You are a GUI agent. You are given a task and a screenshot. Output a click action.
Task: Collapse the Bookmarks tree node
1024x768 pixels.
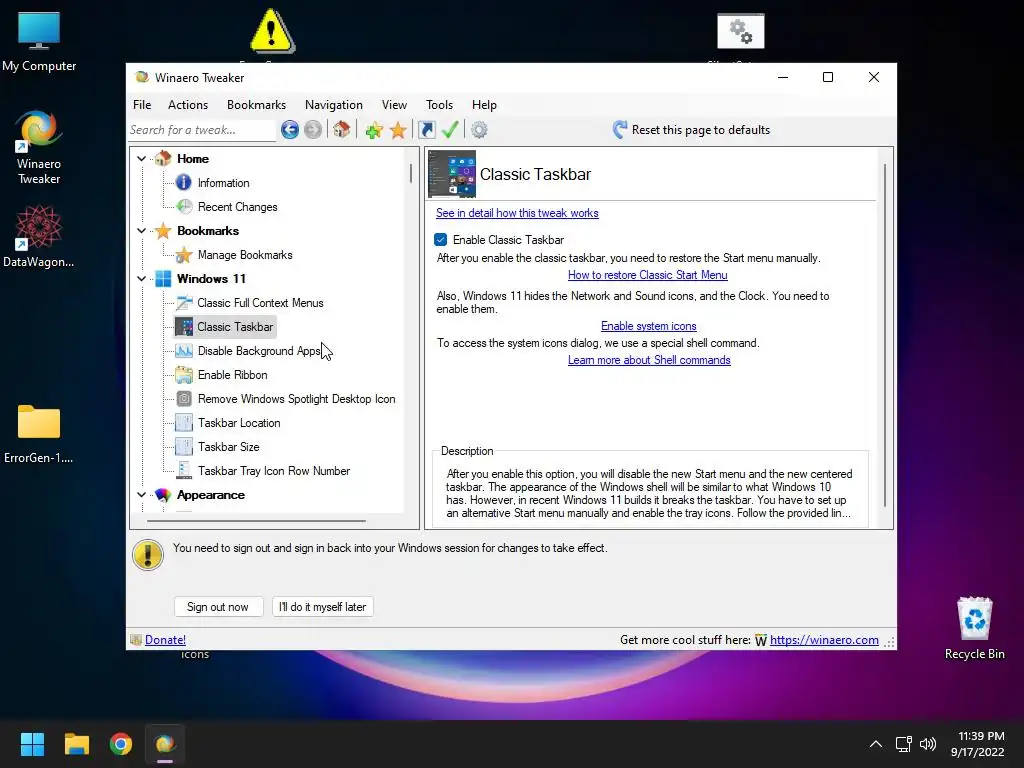(141, 231)
